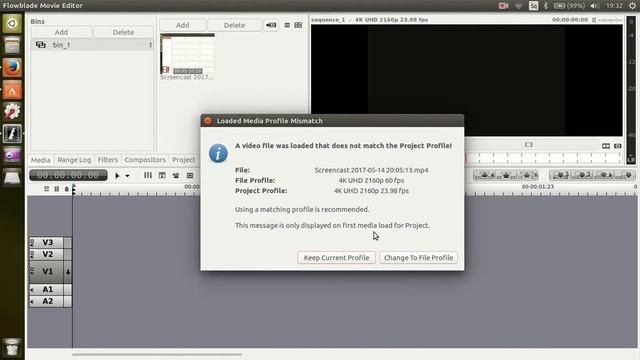Viewport: 640px width, 360px height.
Task: Click the right of two monitor-view icons
Action: pos(618,146)
